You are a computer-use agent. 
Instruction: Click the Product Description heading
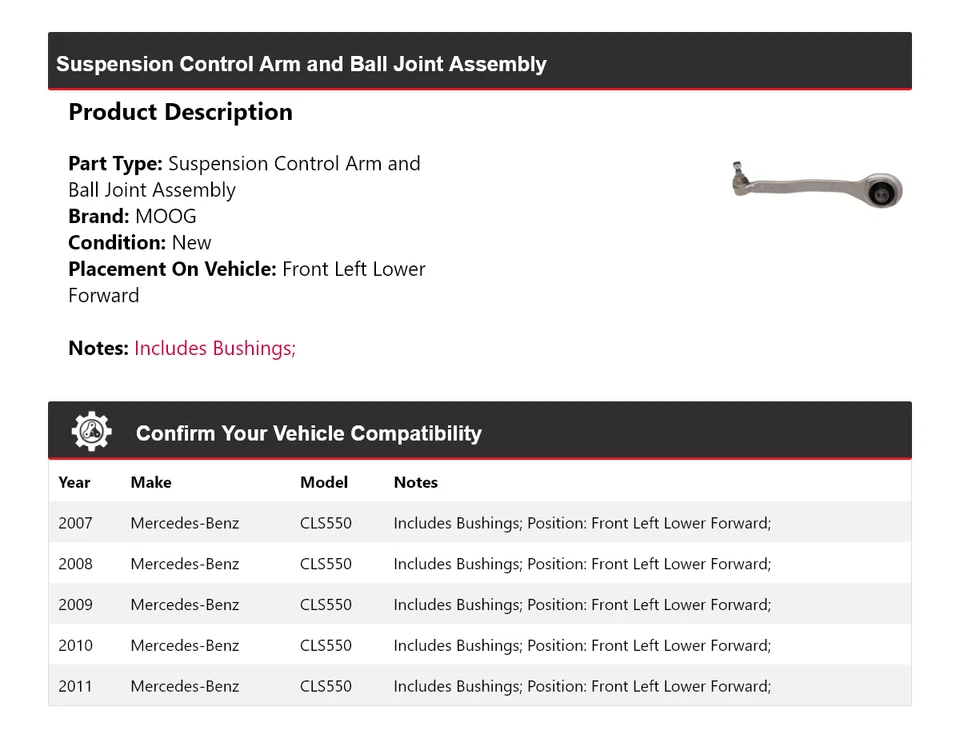coord(180,112)
